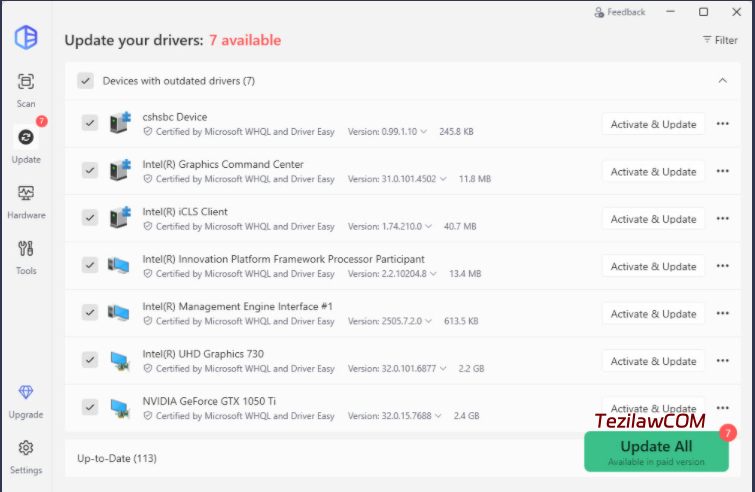Open more options for Intel UHD Graphics 730
This screenshot has height=492, width=755.
pyautogui.click(x=722, y=361)
